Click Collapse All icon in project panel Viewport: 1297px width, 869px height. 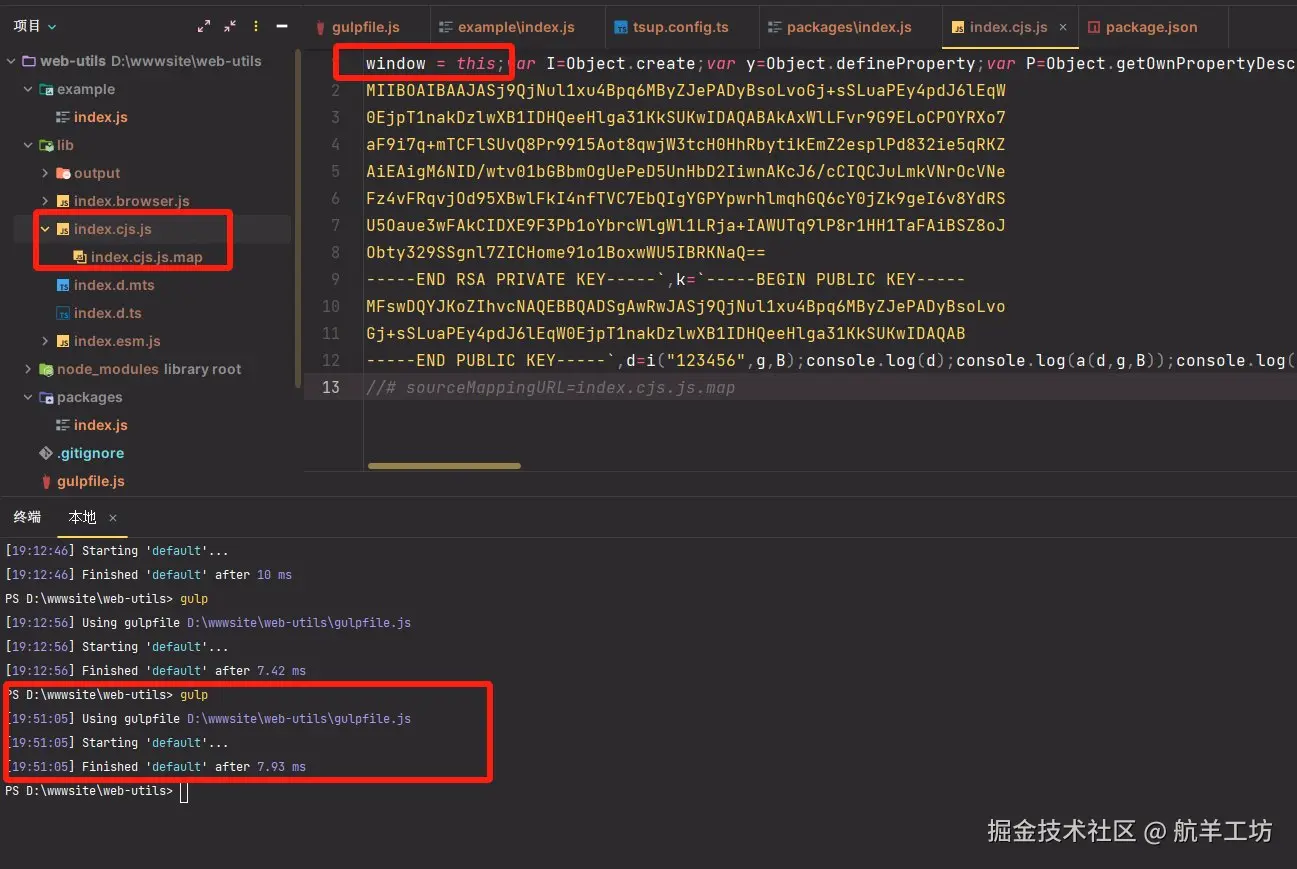pos(230,26)
